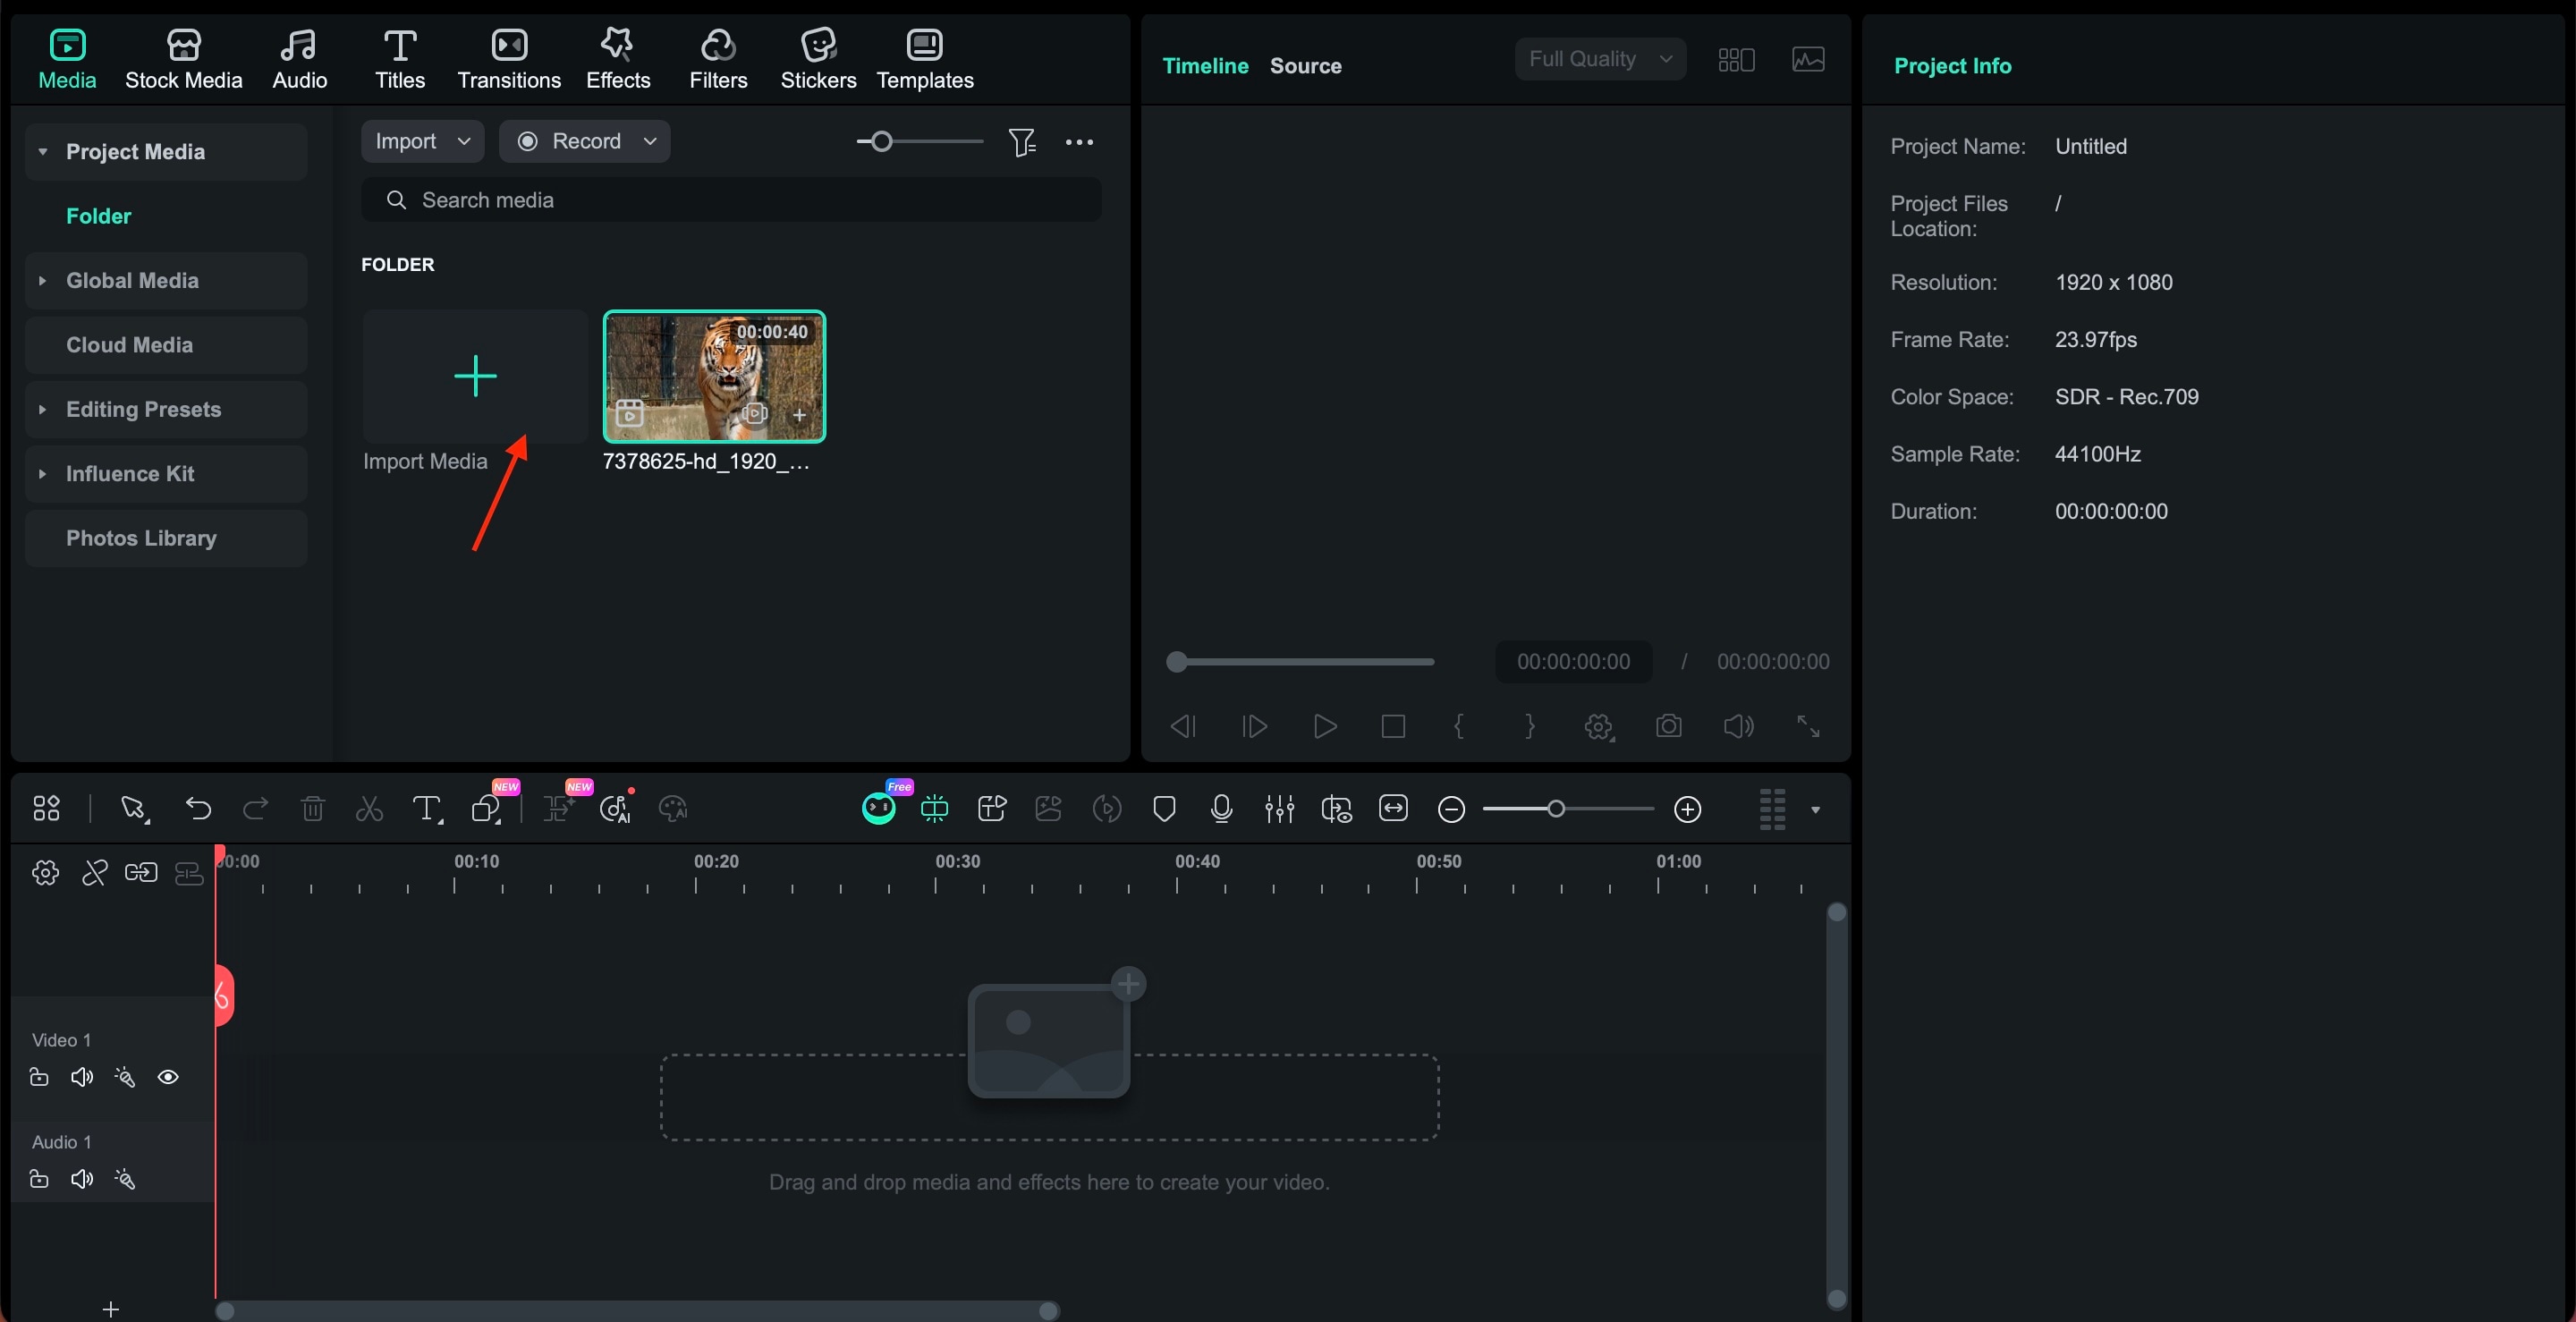The height and width of the screenshot is (1322, 2576).
Task: Mute the Audio 1 track speaker
Action: click(81, 1179)
